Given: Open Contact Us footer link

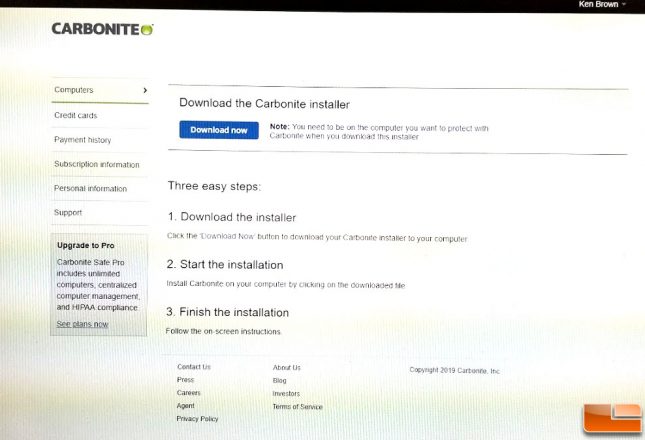Looking at the screenshot, I should point(194,367).
